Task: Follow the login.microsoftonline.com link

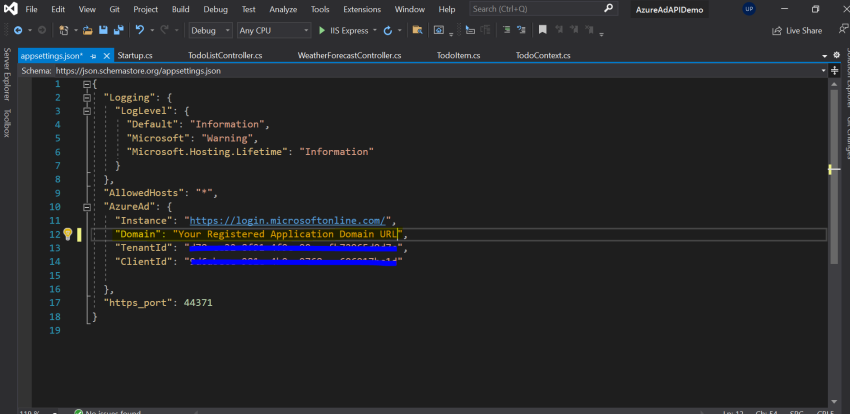Action: tap(290, 220)
